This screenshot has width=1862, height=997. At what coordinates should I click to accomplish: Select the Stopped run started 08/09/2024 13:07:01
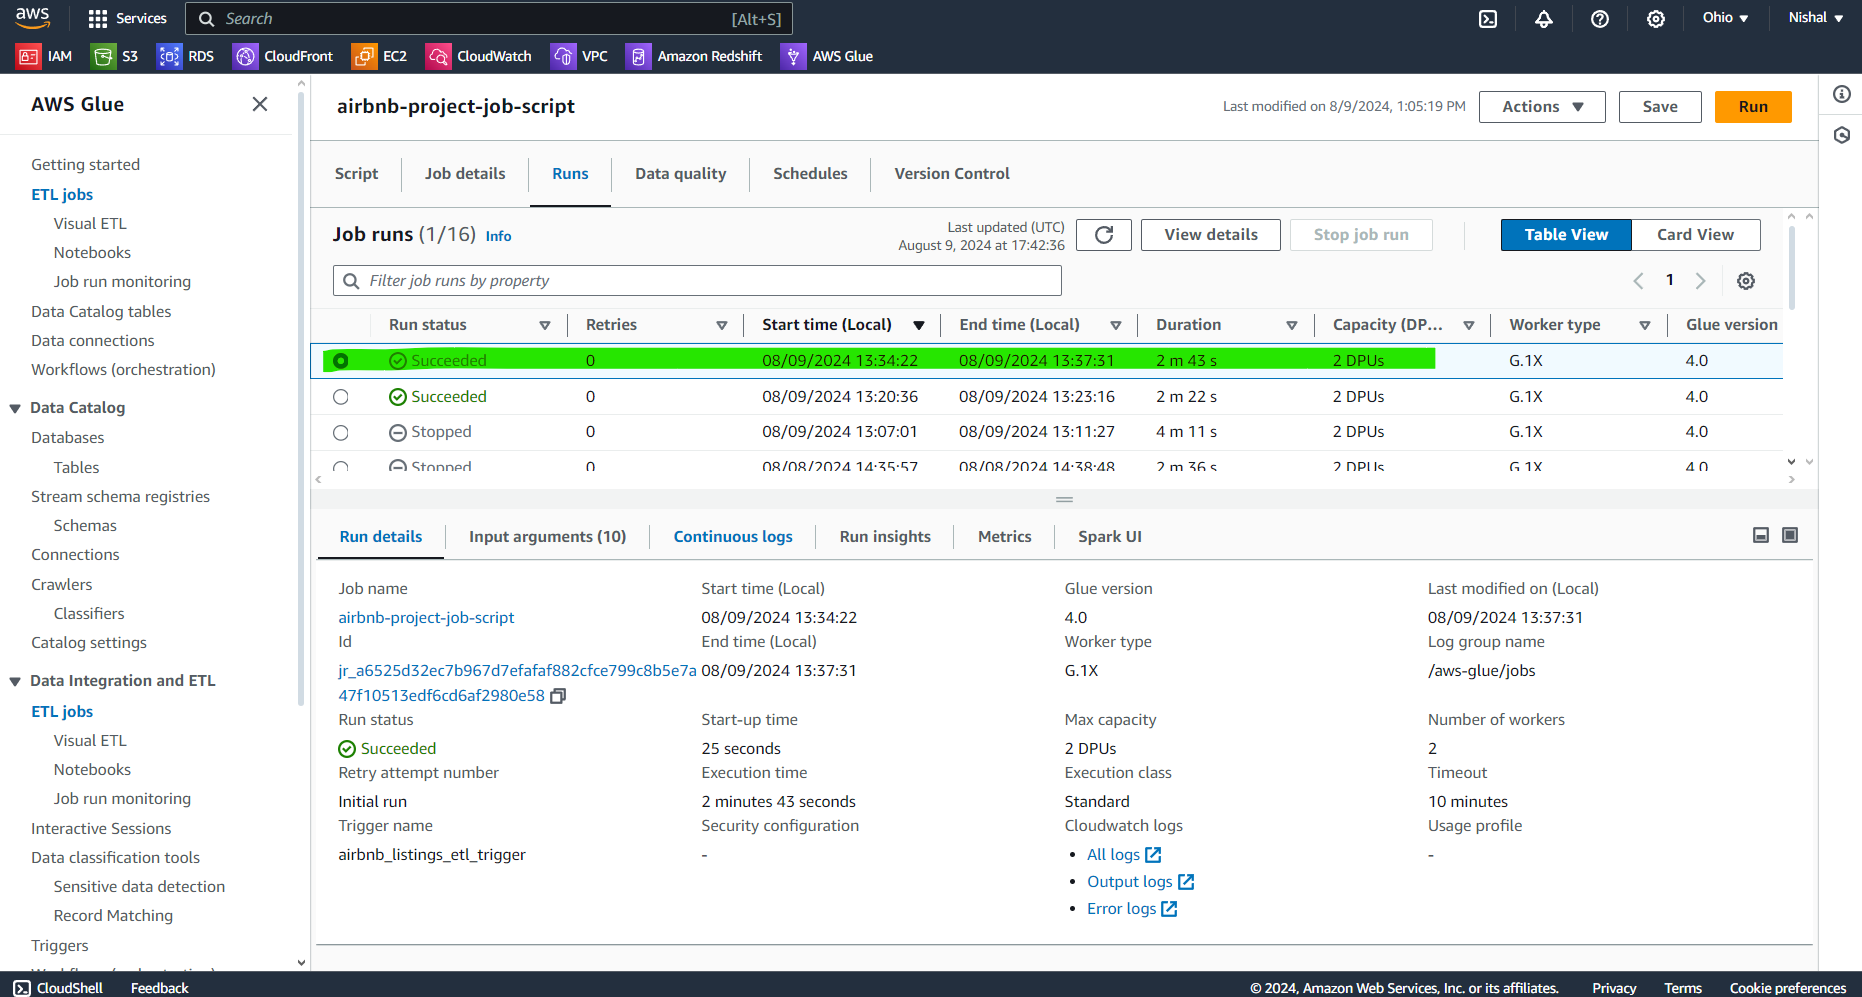[x=341, y=433]
